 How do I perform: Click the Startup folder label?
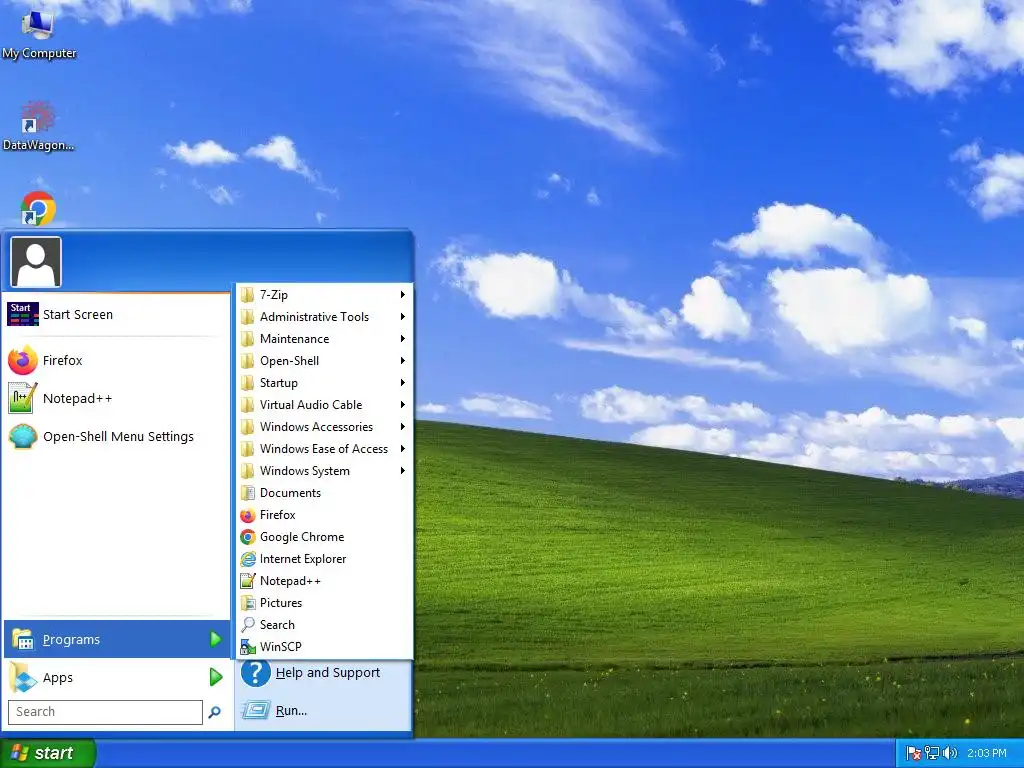pos(279,383)
